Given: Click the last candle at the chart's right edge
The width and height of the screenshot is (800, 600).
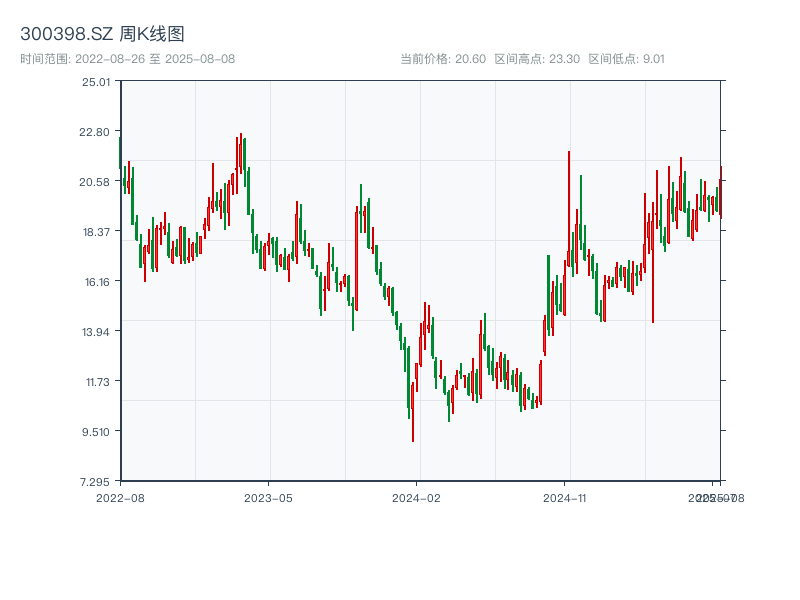Looking at the screenshot, I should click(x=721, y=192).
